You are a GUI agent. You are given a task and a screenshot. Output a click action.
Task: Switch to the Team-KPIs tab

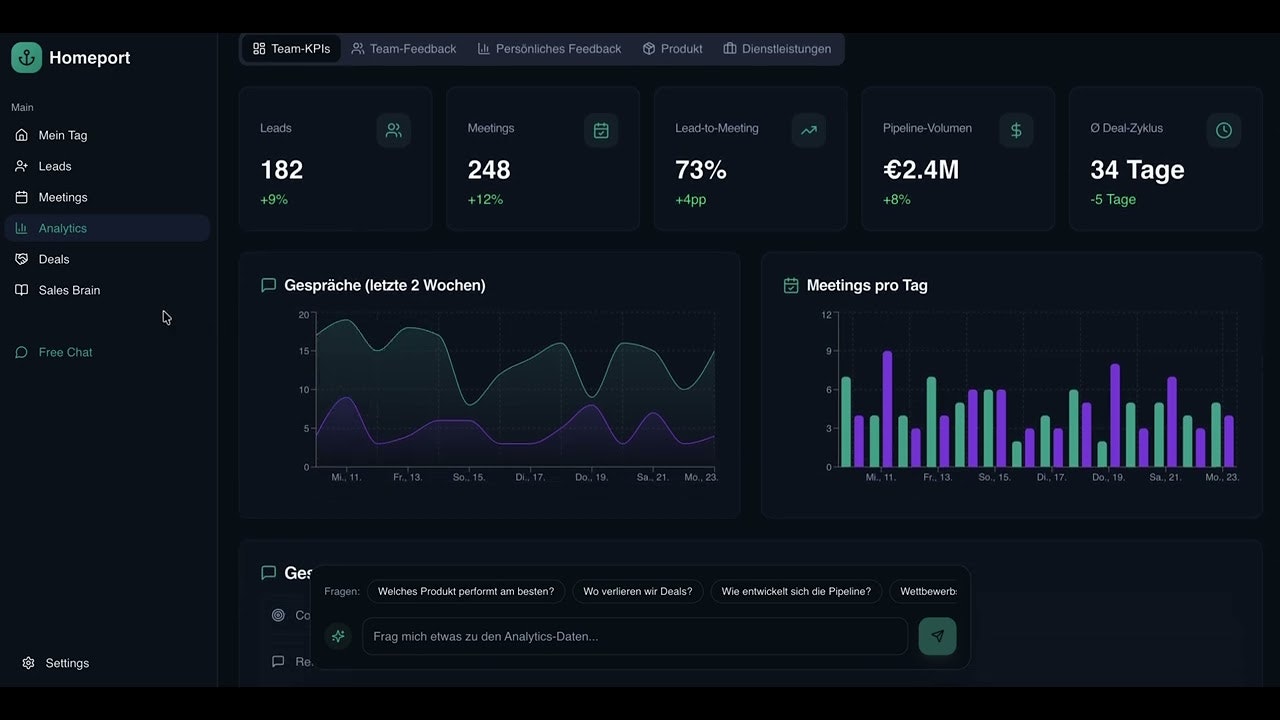291,48
